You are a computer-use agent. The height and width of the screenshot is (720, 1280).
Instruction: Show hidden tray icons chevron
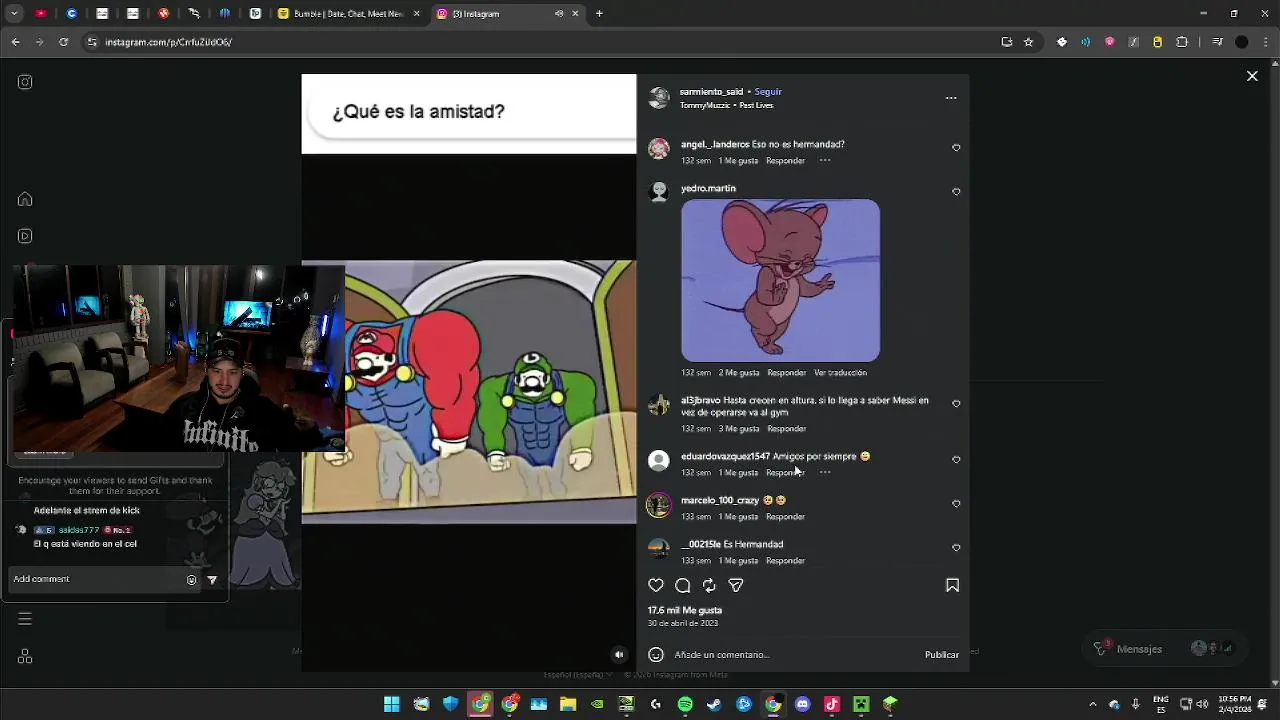click(1092, 704)
